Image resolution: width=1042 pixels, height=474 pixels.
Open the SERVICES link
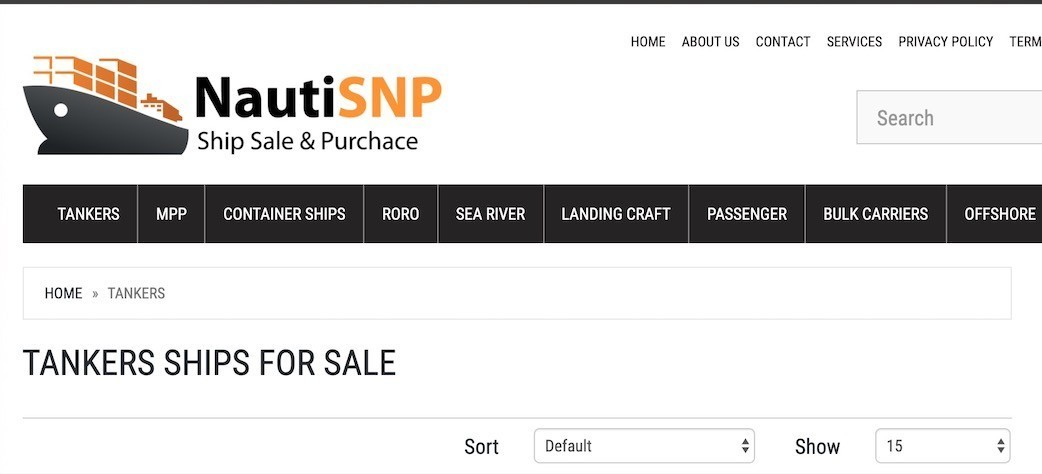pos(855,42)
